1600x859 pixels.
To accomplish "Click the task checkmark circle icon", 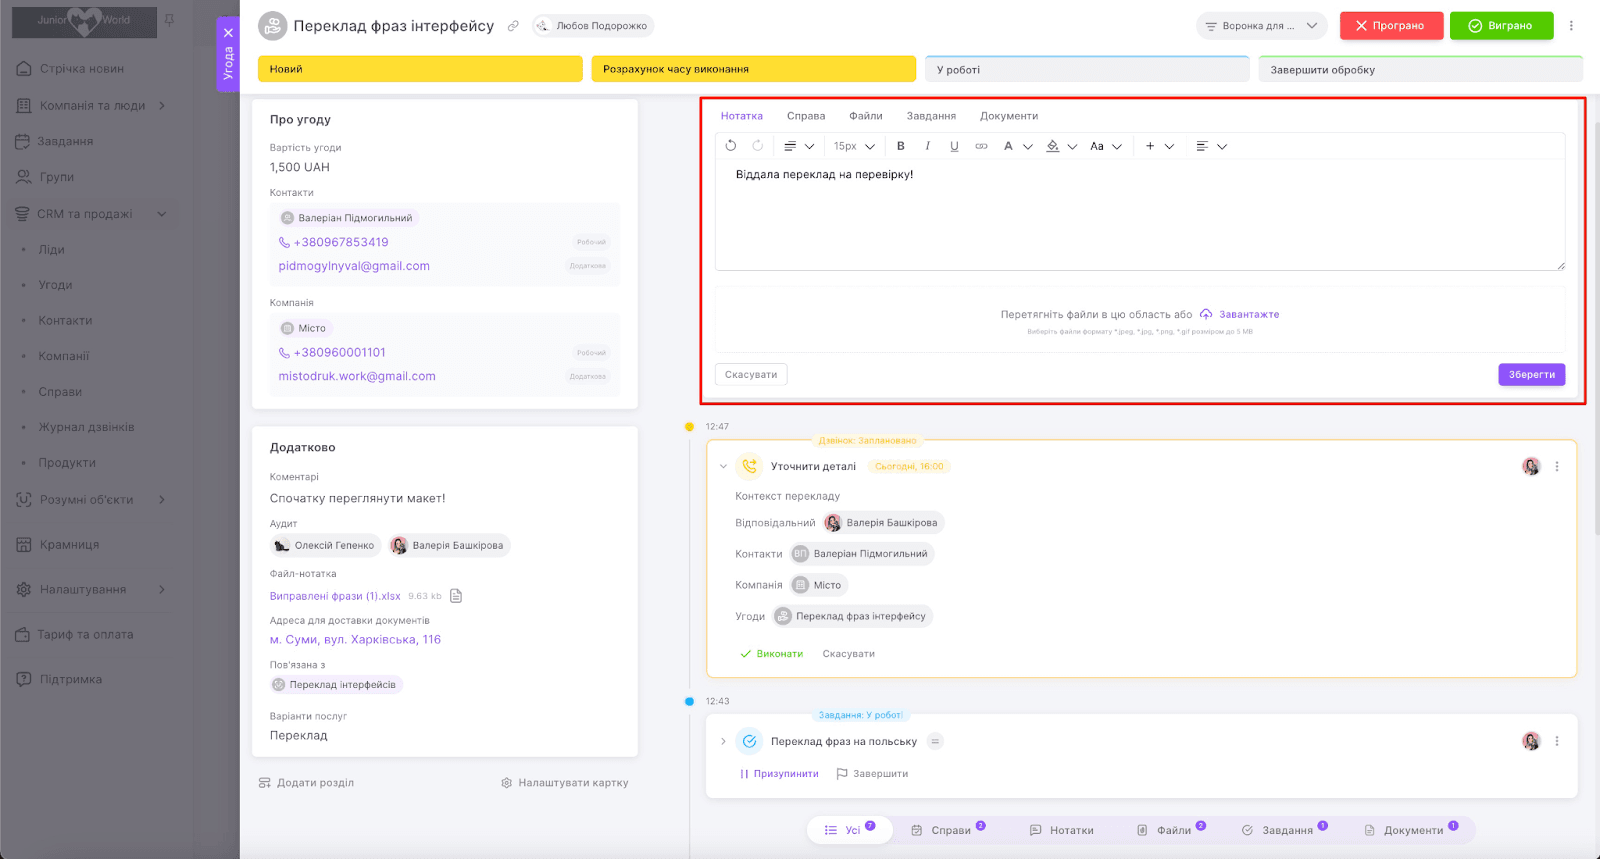I will pyautogui.click(x=749, y=741).
